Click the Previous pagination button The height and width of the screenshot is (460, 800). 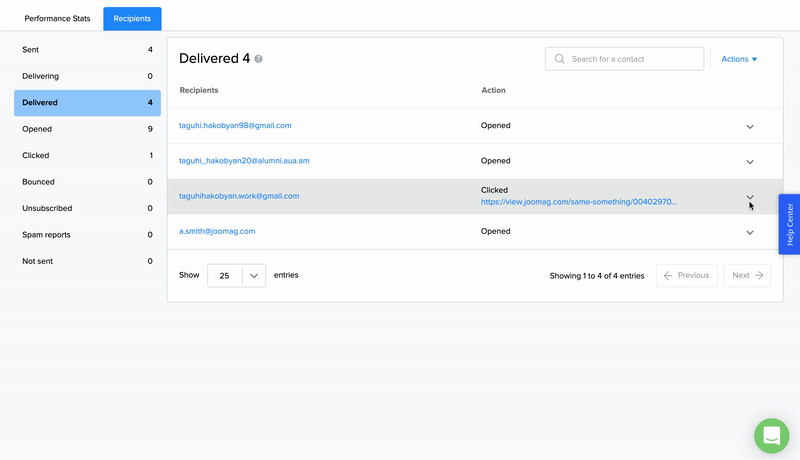pos(686,275)
